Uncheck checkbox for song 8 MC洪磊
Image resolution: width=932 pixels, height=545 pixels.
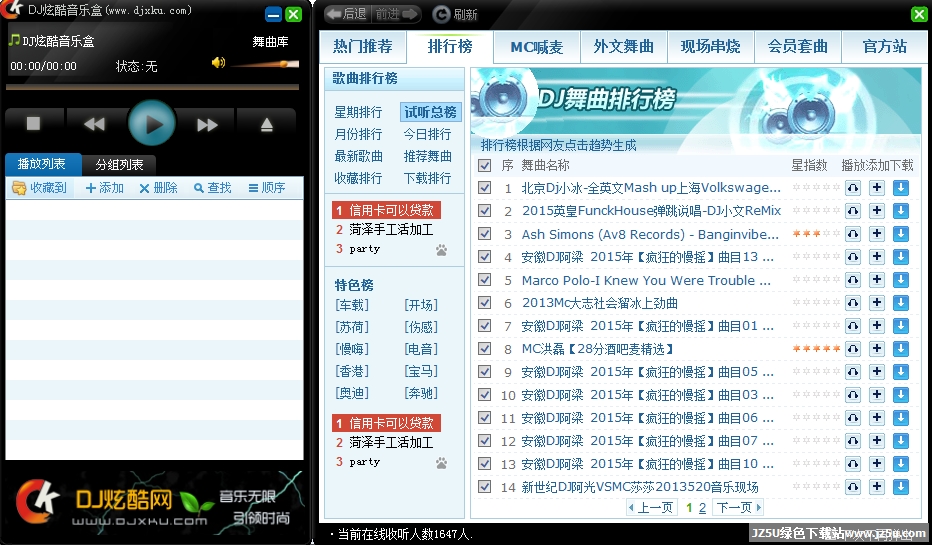pyautogui.click(x=484, y=349)
